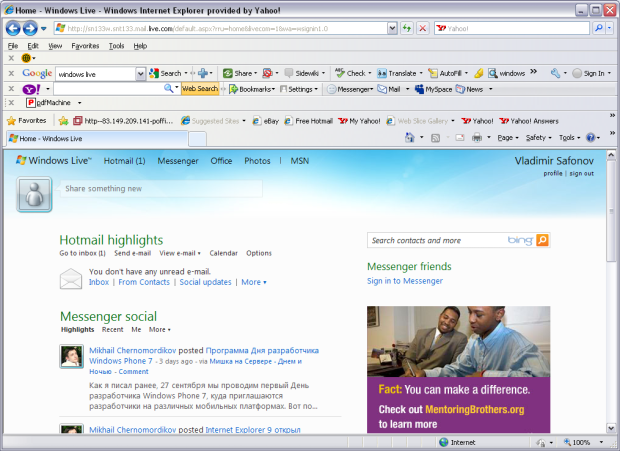Open the View menu
620x451 pixels.
[x=55, y=46]
